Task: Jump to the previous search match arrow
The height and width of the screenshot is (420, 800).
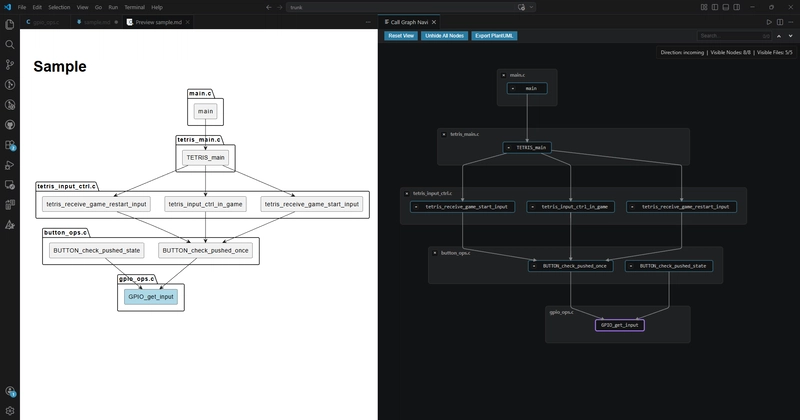Action: (779, 36)
